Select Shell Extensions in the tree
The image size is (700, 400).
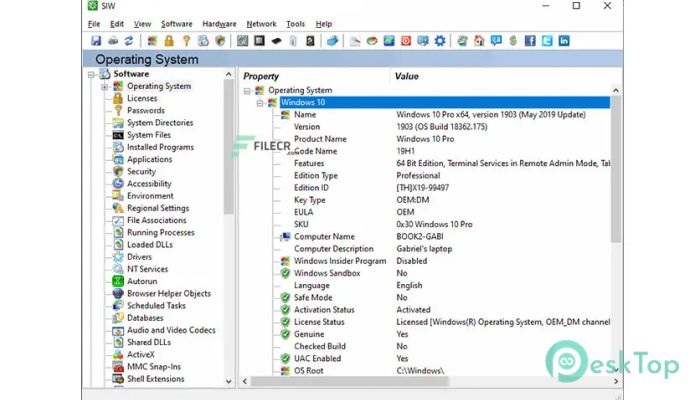point(155,379)
